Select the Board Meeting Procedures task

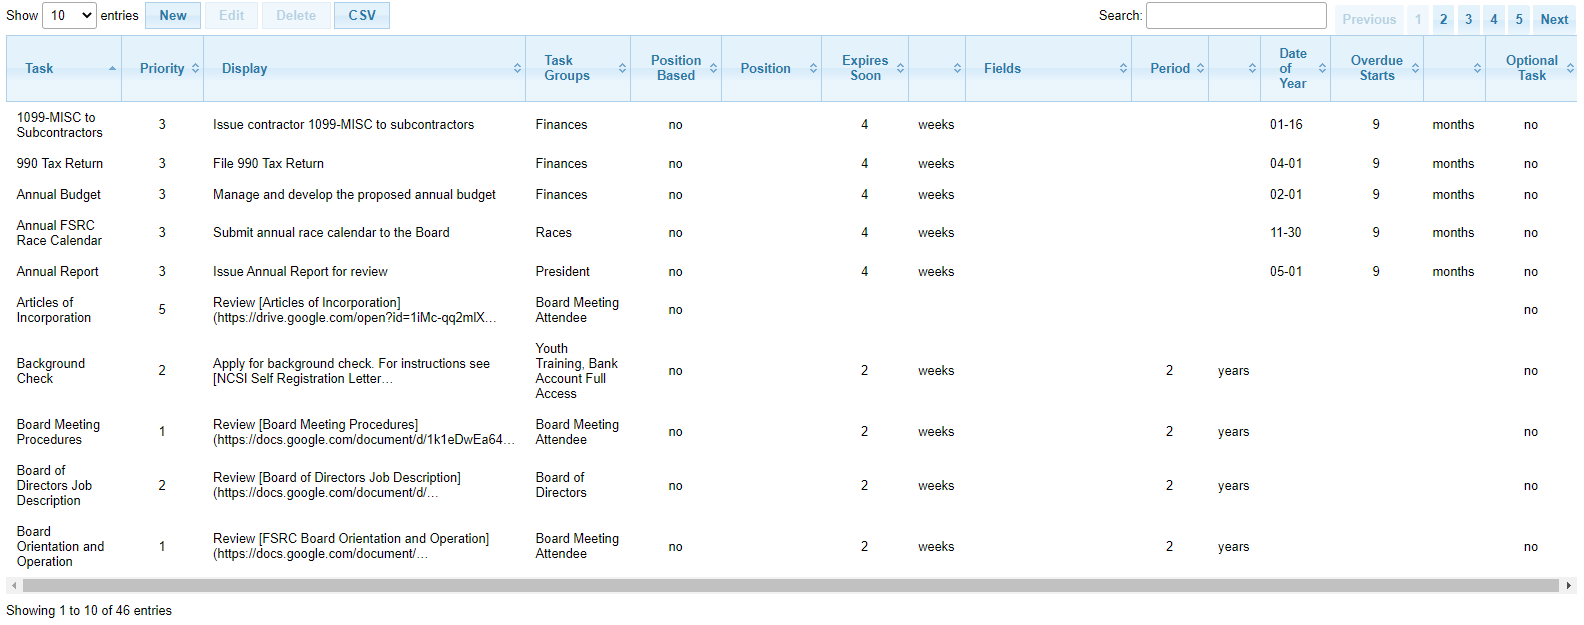[x=58, y=432]
